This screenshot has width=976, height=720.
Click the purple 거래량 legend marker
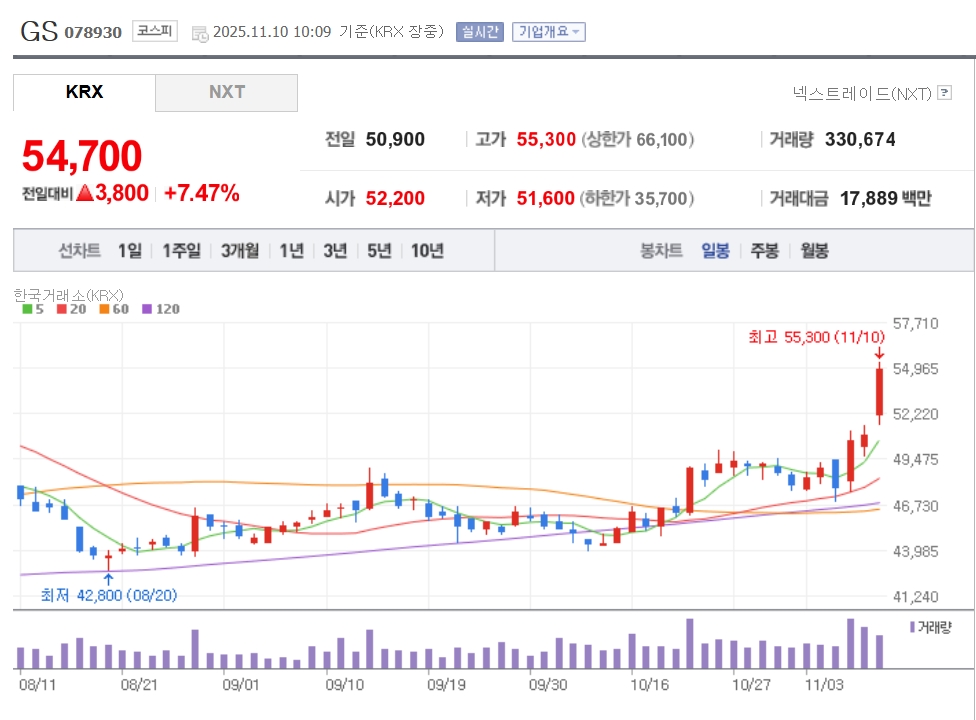(912, 627)
